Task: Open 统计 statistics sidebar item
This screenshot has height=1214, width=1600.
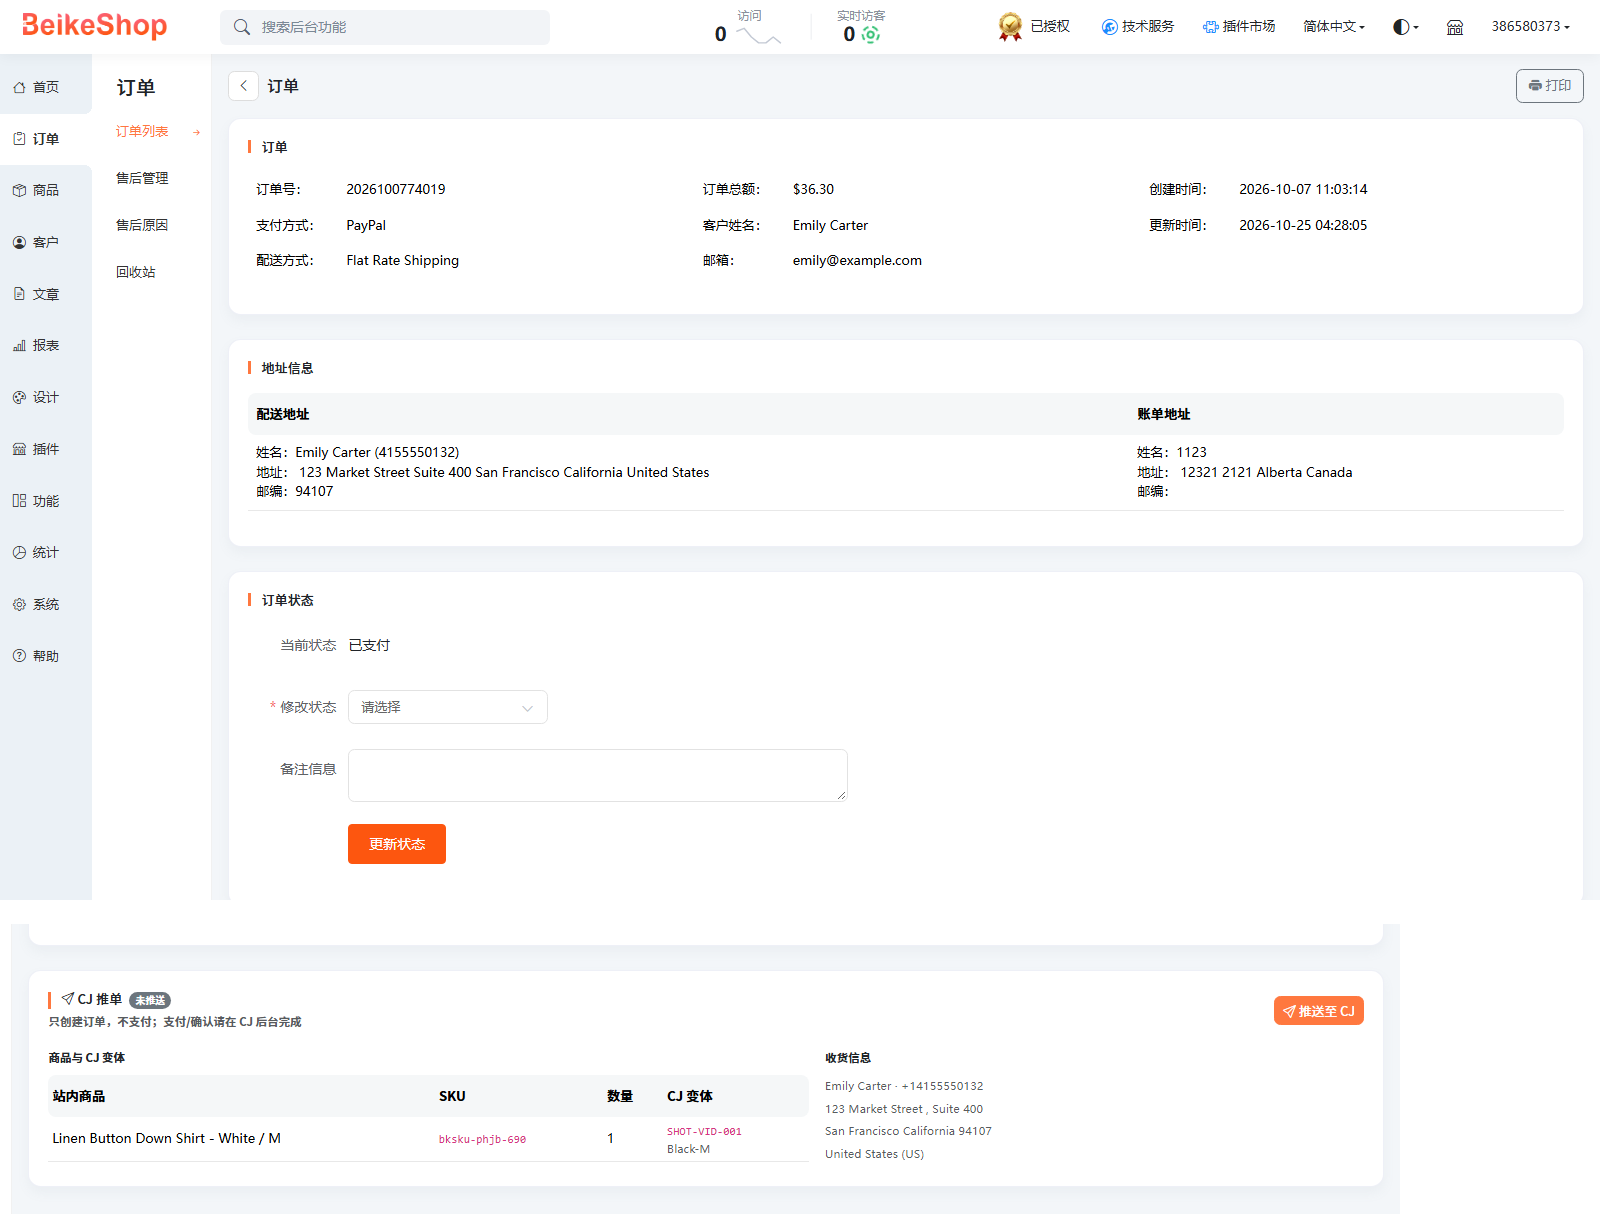Action: [x=46, y=552]
